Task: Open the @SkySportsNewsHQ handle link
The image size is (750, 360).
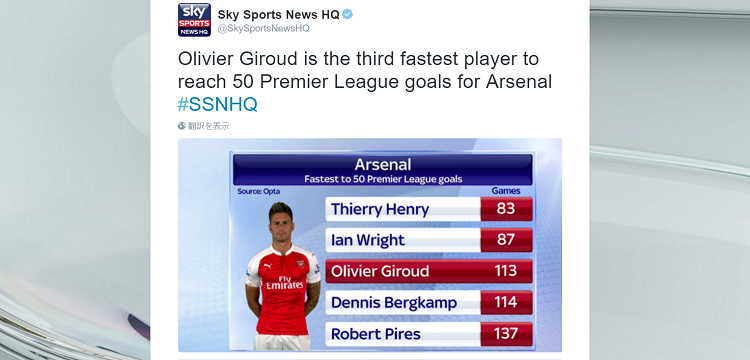Action: tap(264, 28)
